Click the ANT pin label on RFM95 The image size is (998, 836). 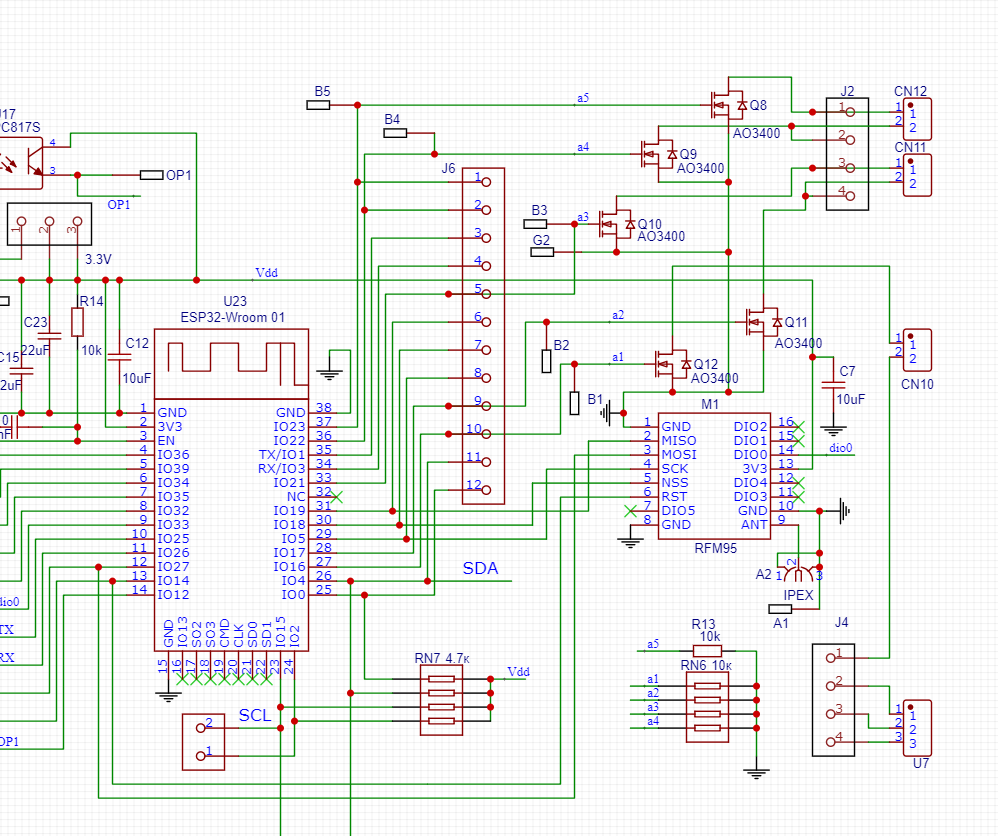coord(754,525)
